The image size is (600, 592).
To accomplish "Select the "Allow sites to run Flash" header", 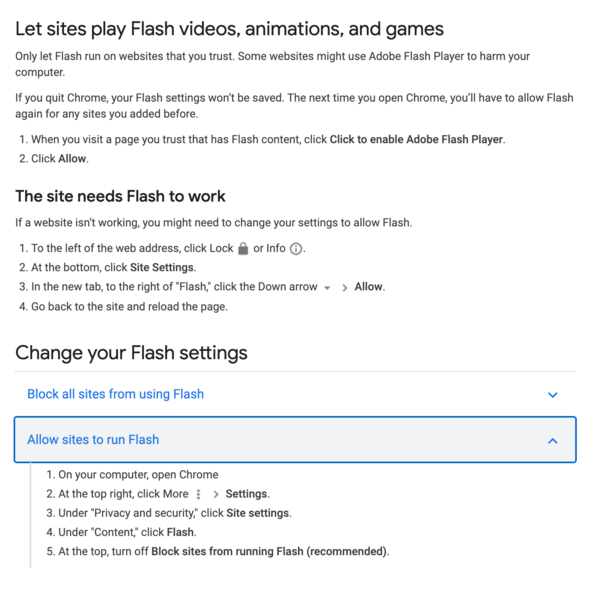I will [x=93, y=440].
